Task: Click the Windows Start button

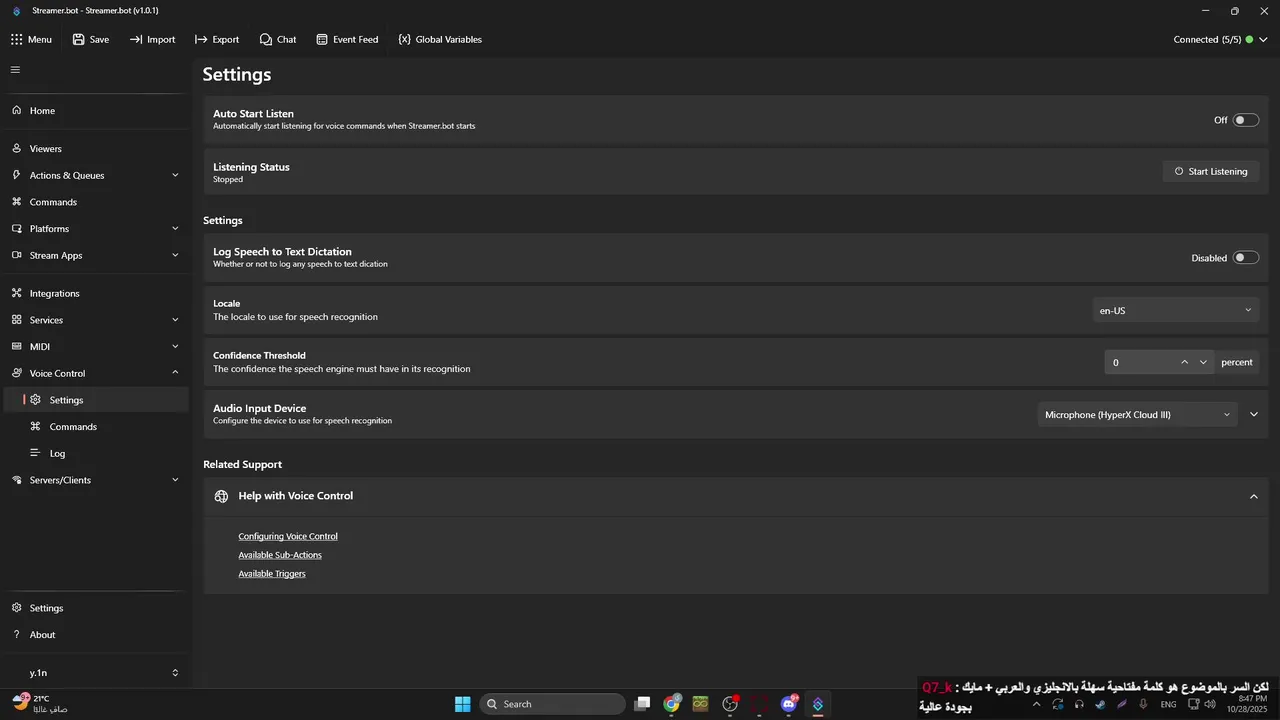Action: click(462, 704)
